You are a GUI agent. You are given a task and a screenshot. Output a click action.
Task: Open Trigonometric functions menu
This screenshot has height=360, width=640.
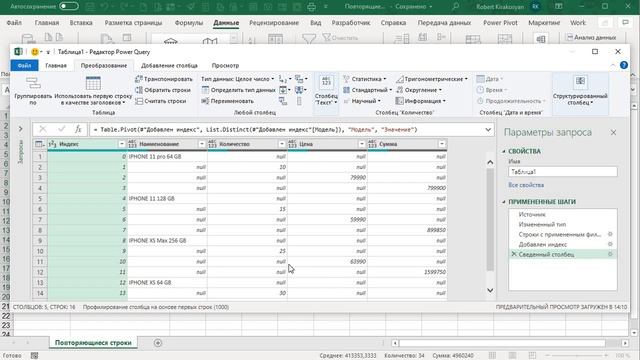(431, 79)
